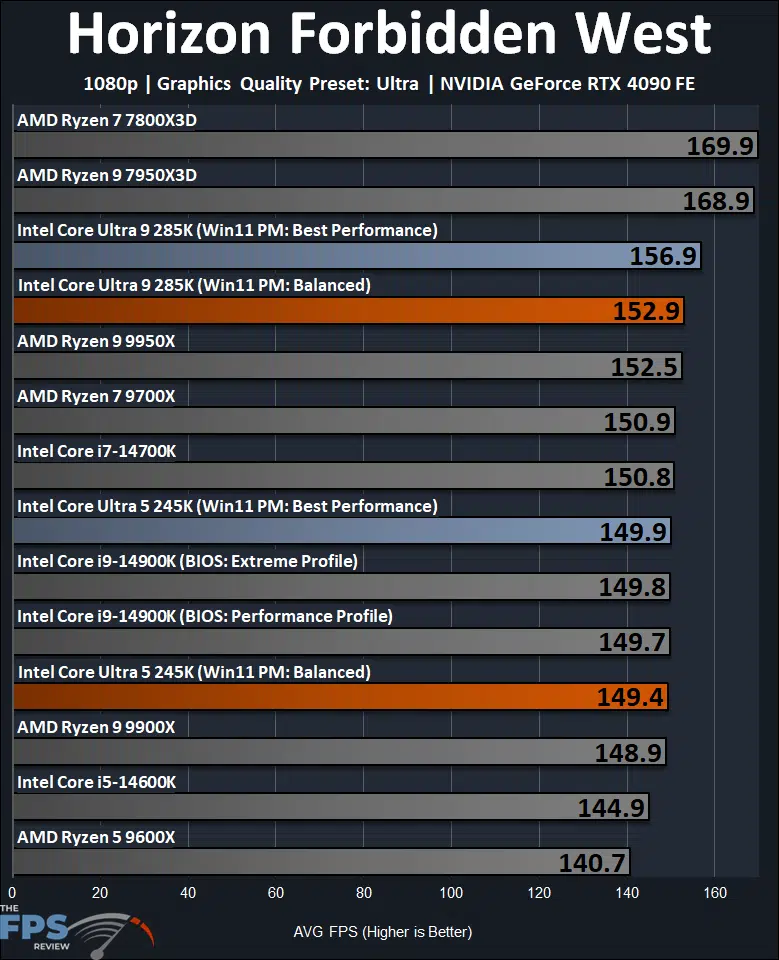Select the AMD Ryzen 9 9950X label
This screenshot has width=779, height=960.
coord(96,341)
